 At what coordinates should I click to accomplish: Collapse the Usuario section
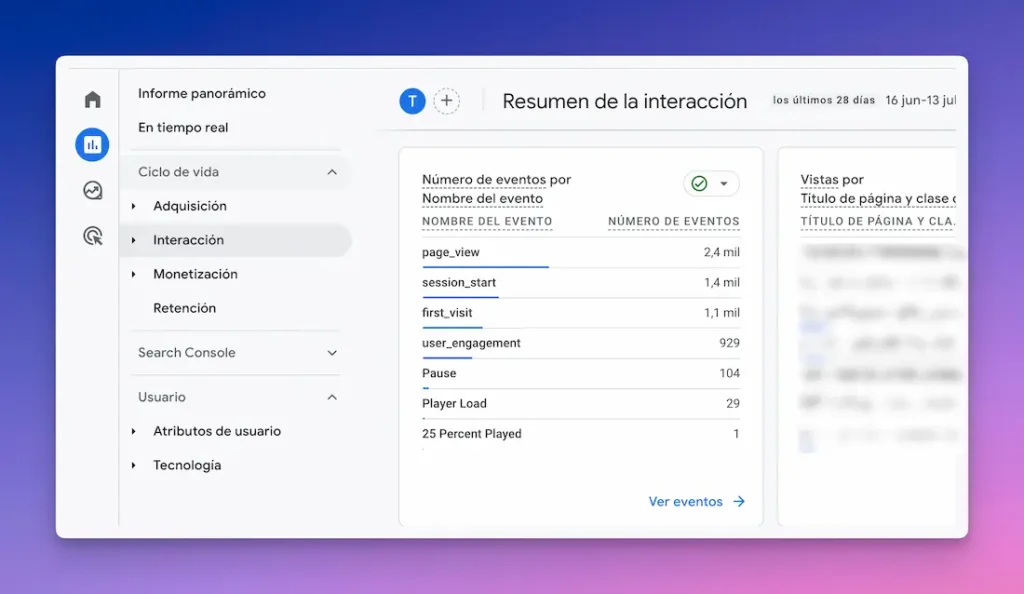330,397
